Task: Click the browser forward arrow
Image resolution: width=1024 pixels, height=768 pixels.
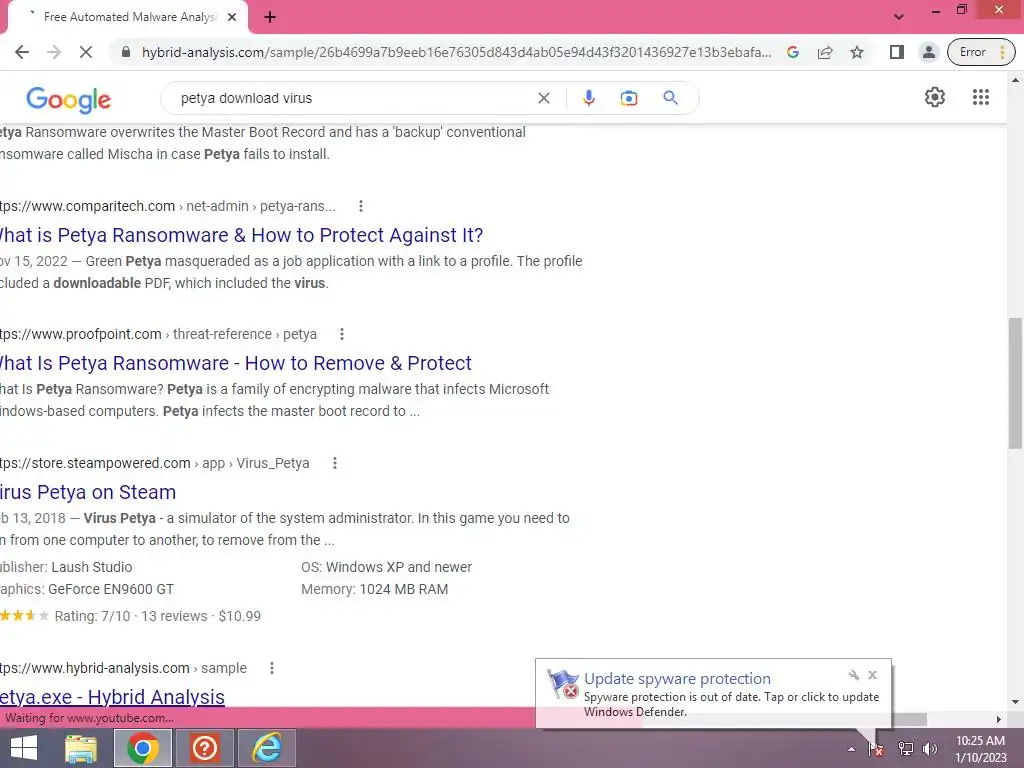Action: coord(54,52)
